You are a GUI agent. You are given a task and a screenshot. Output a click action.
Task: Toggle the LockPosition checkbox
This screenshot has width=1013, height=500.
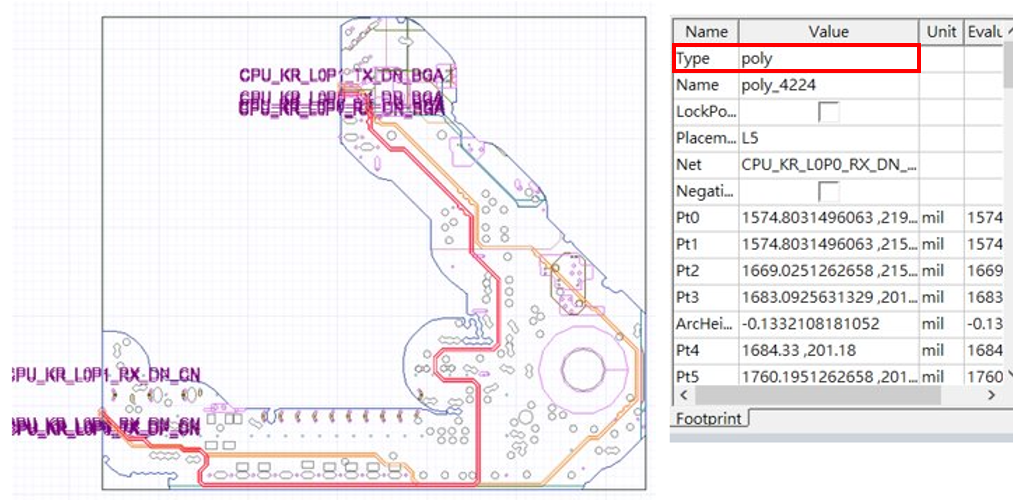pos(829,112)
